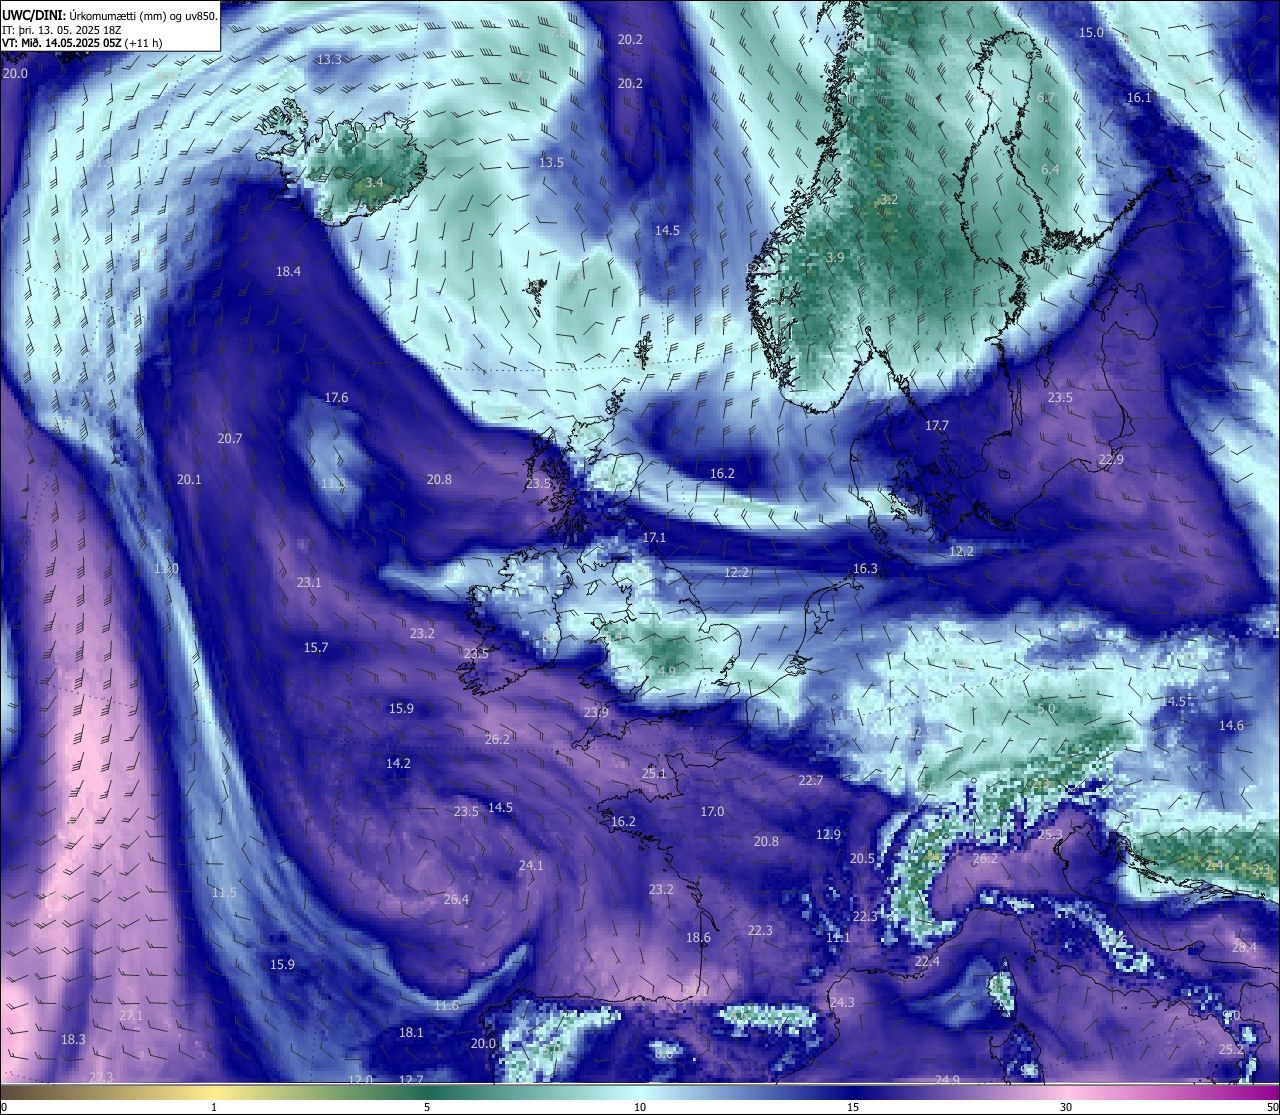Click the 23.9 value near Cornwall

[596, 711]
